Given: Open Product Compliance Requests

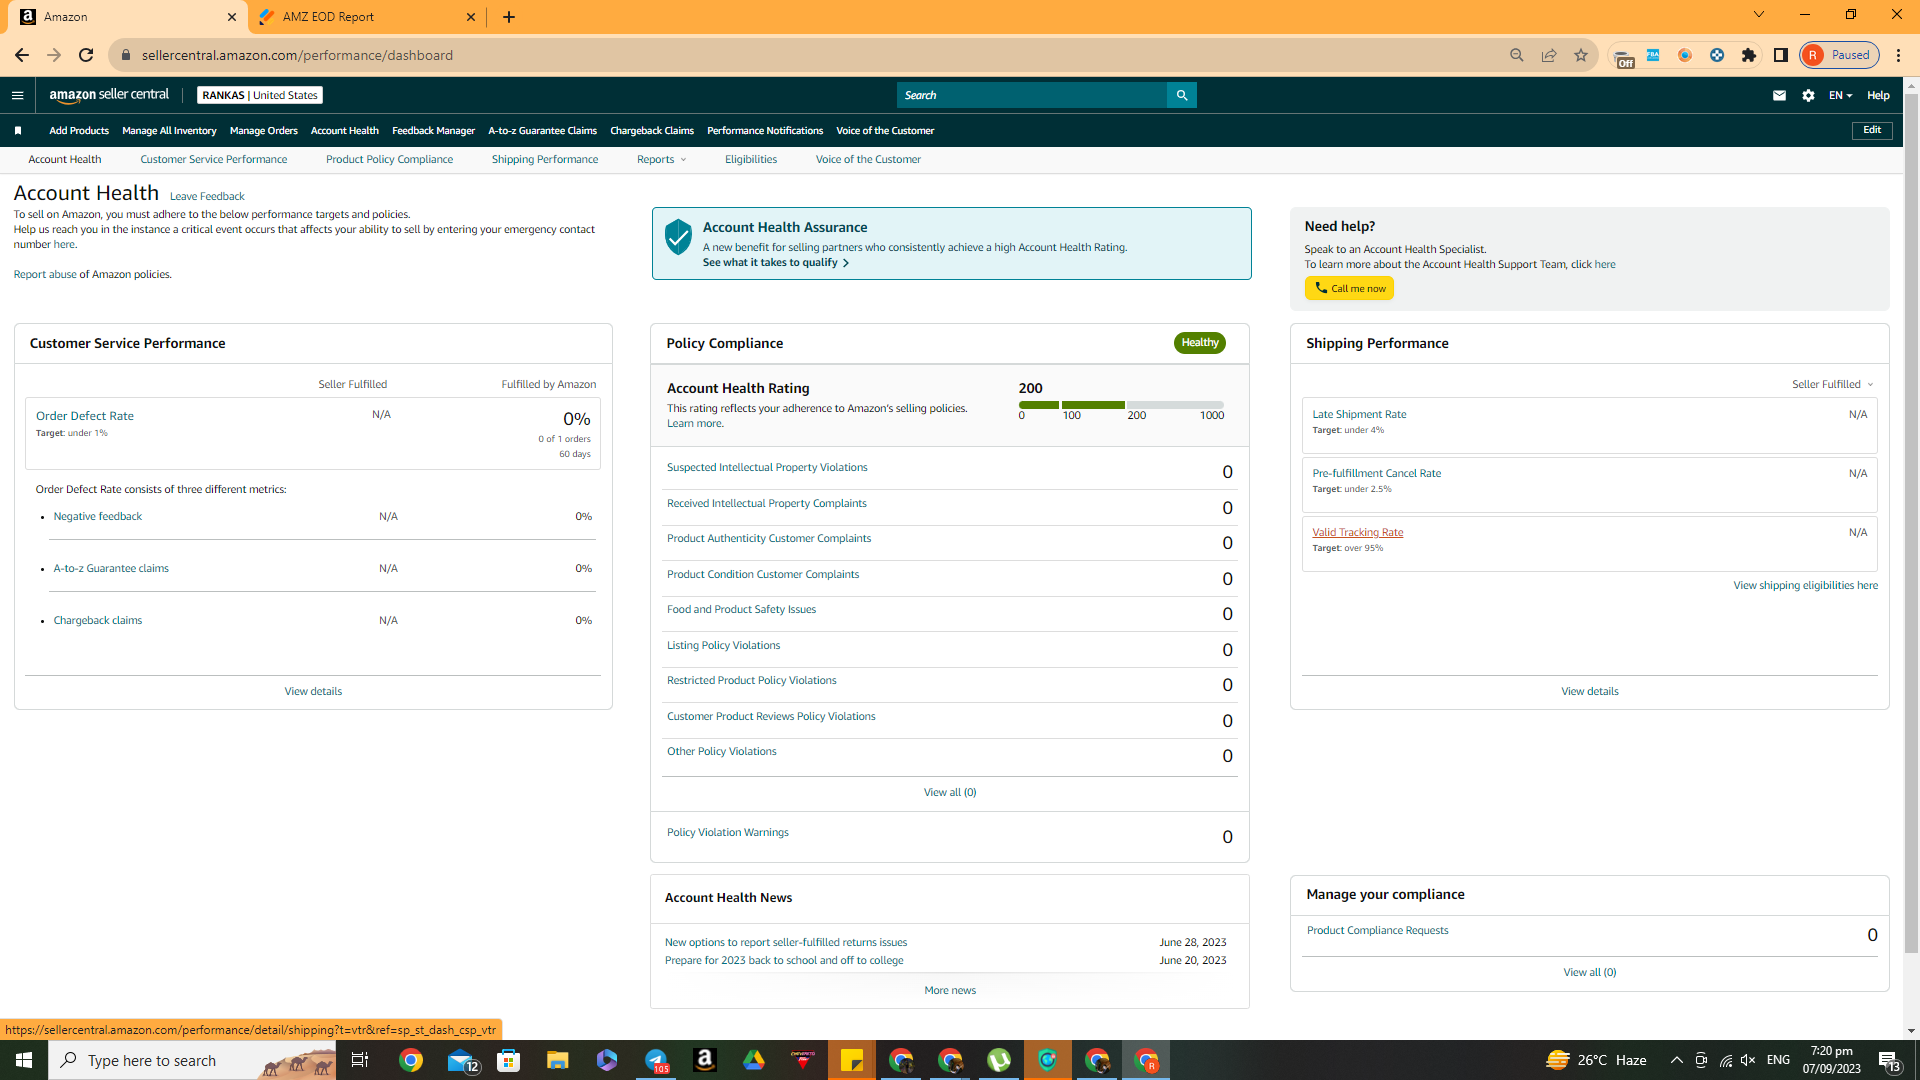Looking at the screenshot, I should coord(1377,930).
